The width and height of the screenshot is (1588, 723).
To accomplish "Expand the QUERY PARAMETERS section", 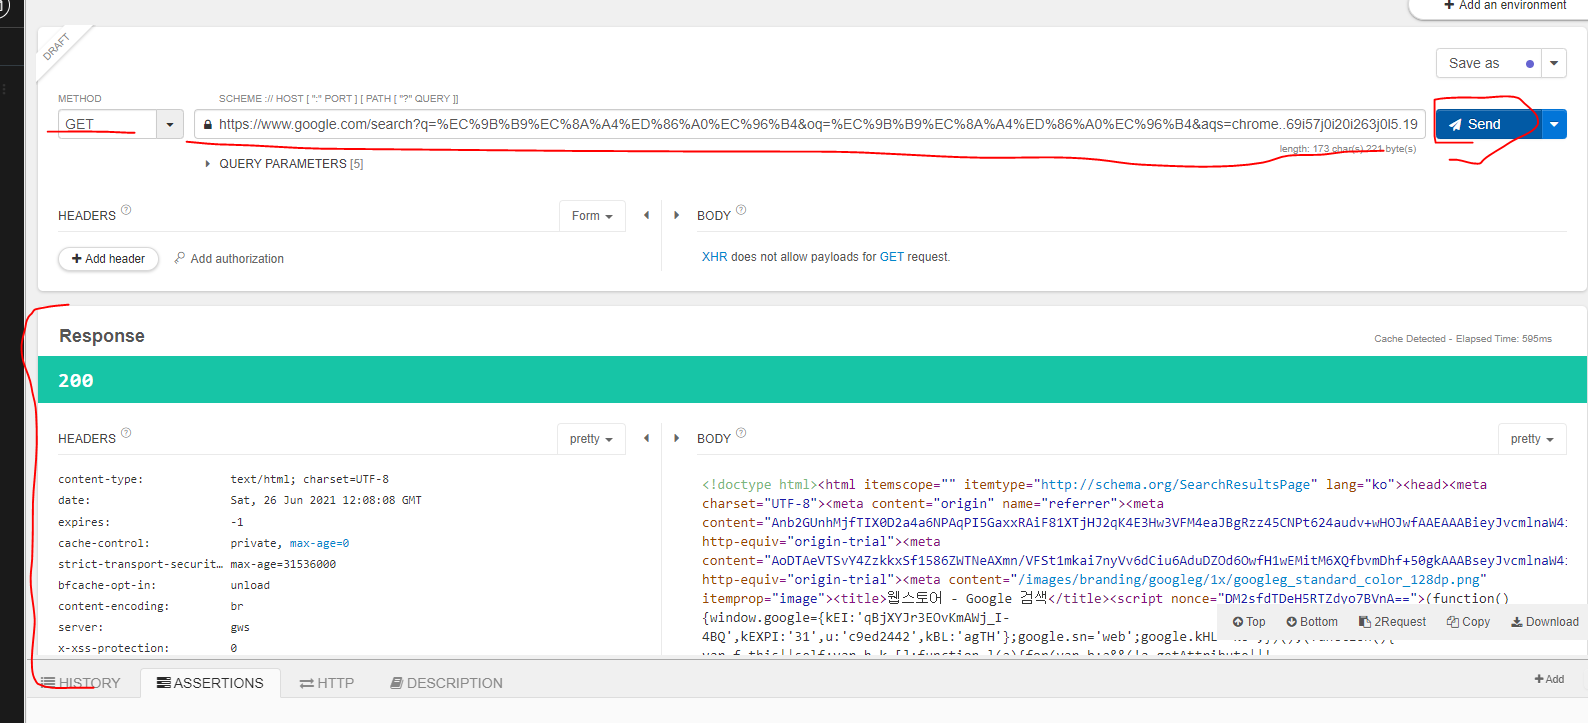I will coord(284,164).
